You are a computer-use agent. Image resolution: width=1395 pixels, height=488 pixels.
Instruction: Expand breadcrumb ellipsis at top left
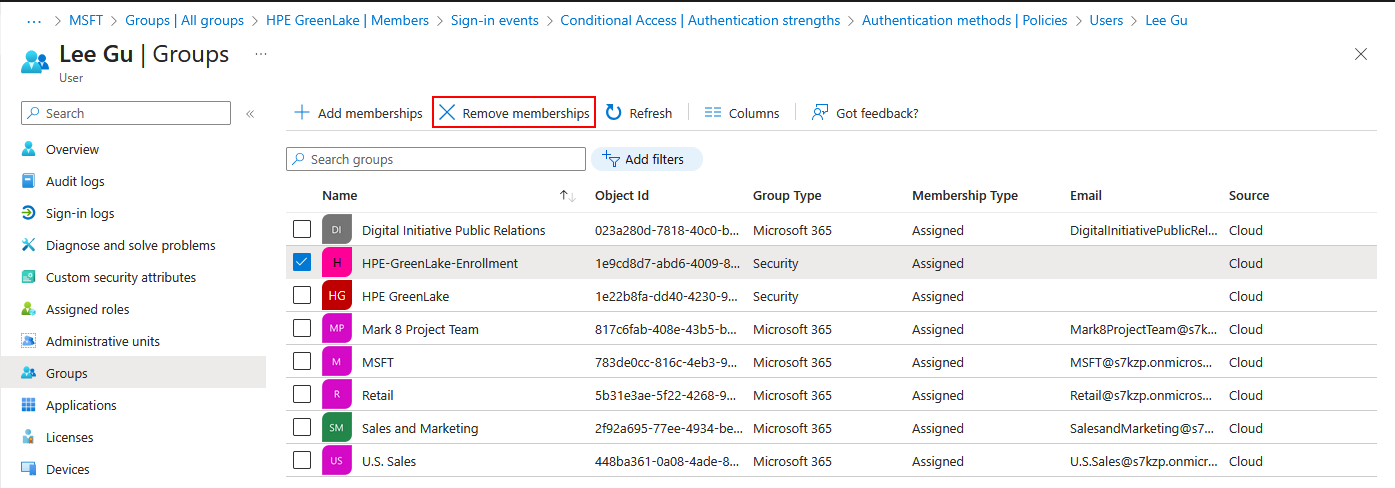coord(34,20)
